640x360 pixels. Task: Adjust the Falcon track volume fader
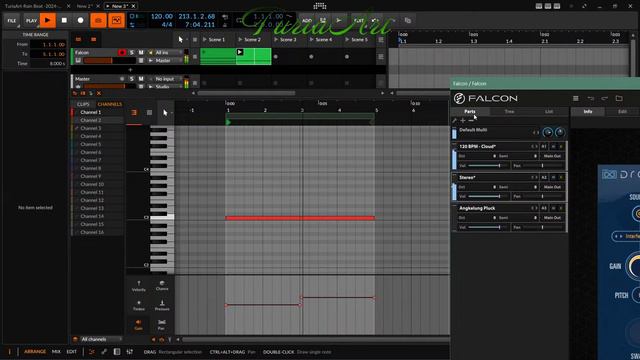[109, 60]
